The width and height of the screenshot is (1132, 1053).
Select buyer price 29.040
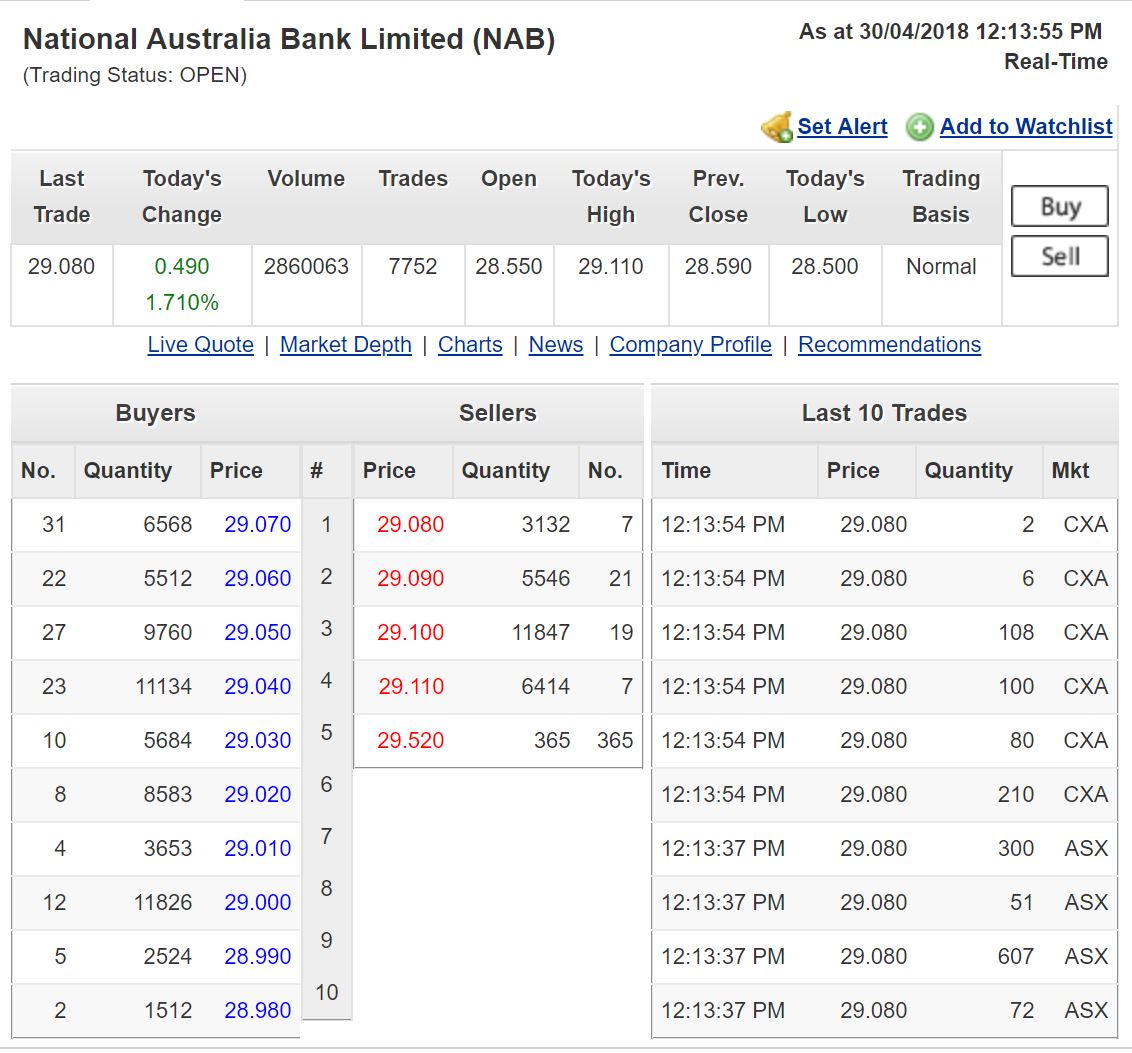coord(258,686)
